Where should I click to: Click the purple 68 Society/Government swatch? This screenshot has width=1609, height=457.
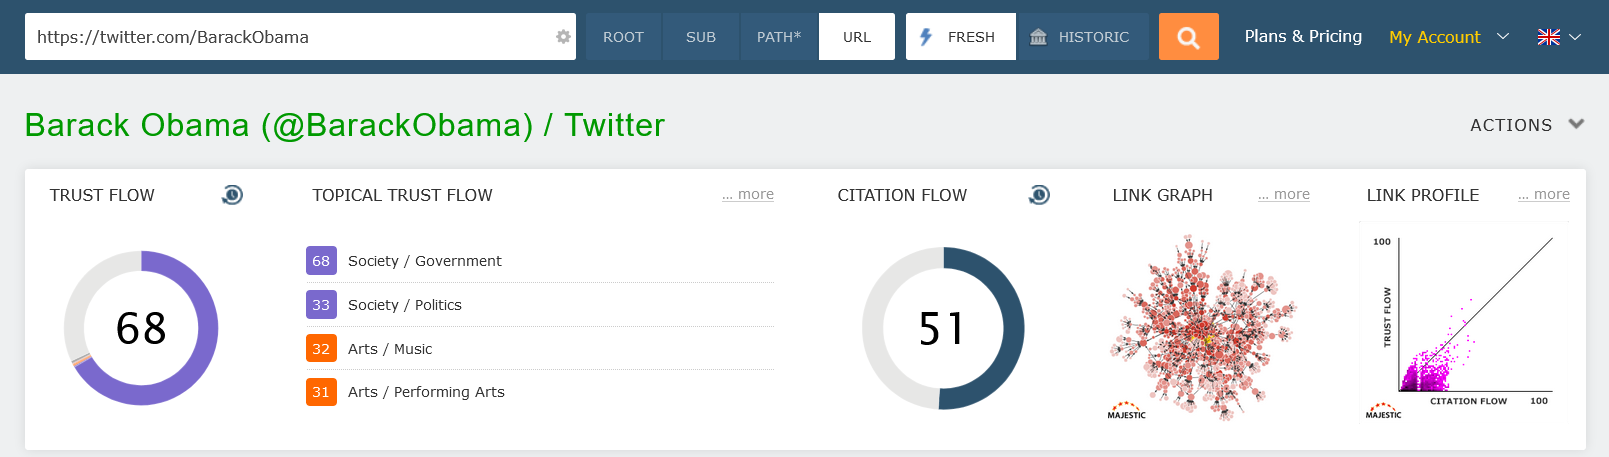click(321, 261)
